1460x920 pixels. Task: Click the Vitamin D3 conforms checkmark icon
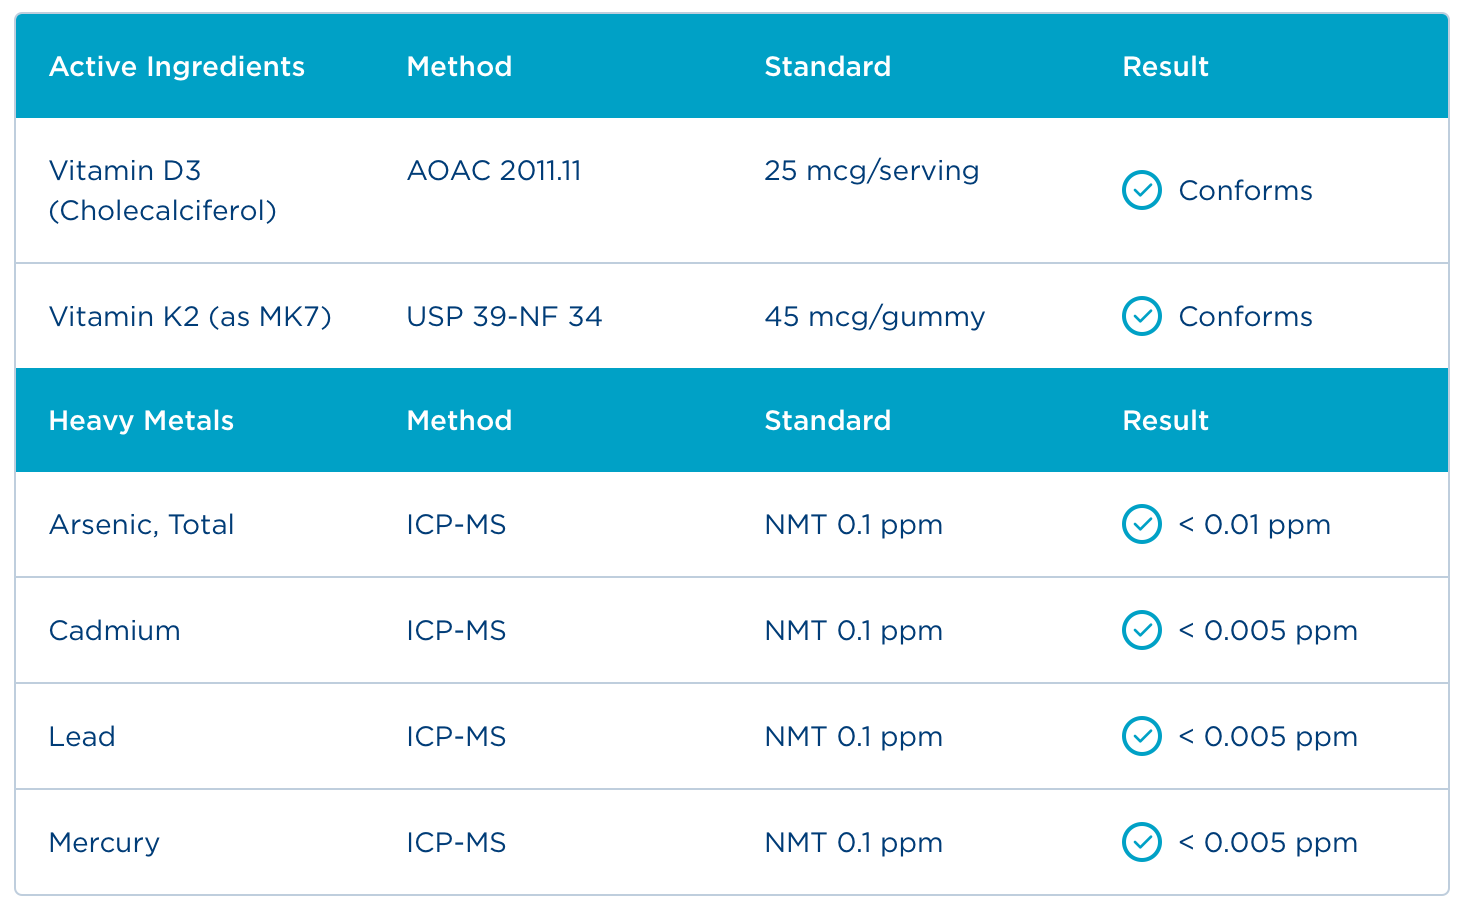pos(1141,190)
